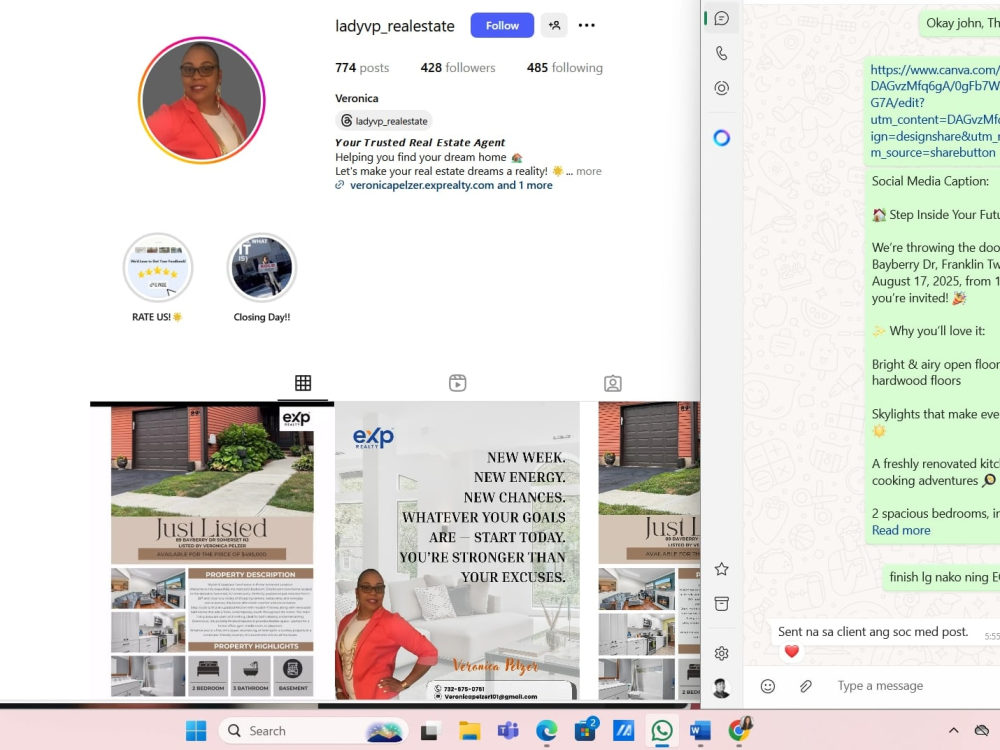
Task: Expand bio with the more link
Action: click(x=588, y=171)
